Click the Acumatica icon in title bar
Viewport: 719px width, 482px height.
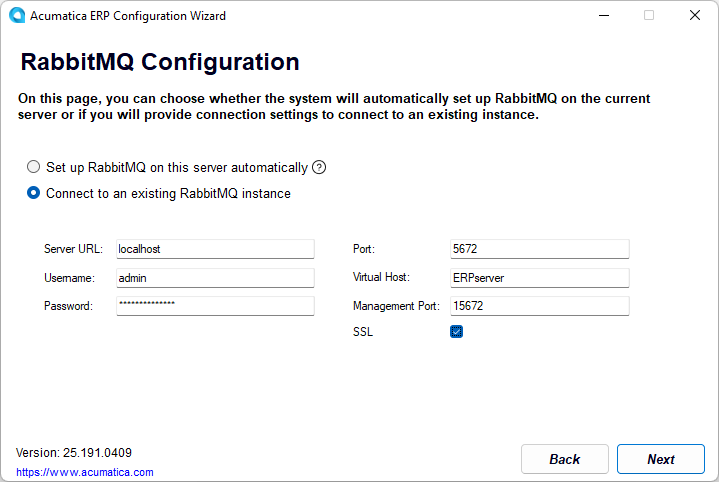click(15, 16)
